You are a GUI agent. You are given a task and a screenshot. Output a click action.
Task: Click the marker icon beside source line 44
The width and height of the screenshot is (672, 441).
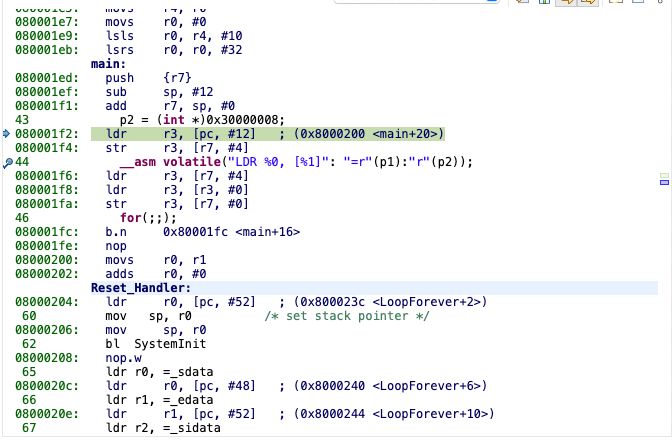7,162
